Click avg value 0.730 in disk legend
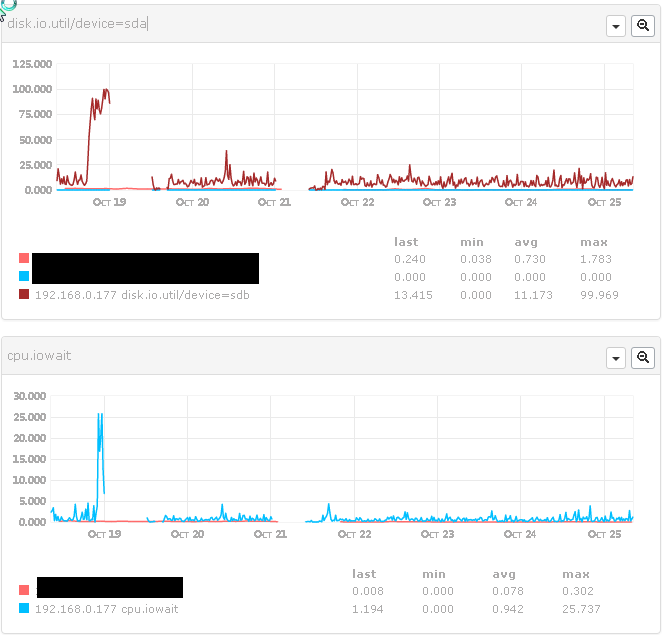This screenshot has width=662, height=635. tap(530, 259)
